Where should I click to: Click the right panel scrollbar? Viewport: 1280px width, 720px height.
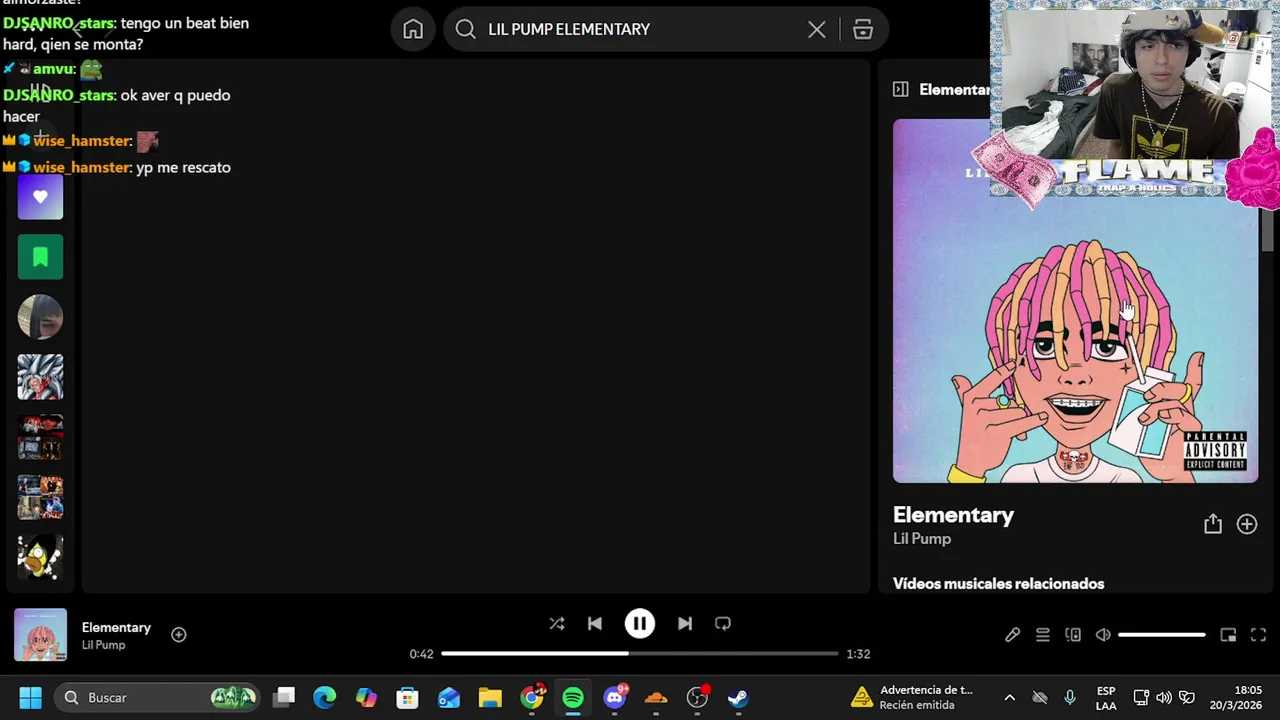[x=1267, y=230]
